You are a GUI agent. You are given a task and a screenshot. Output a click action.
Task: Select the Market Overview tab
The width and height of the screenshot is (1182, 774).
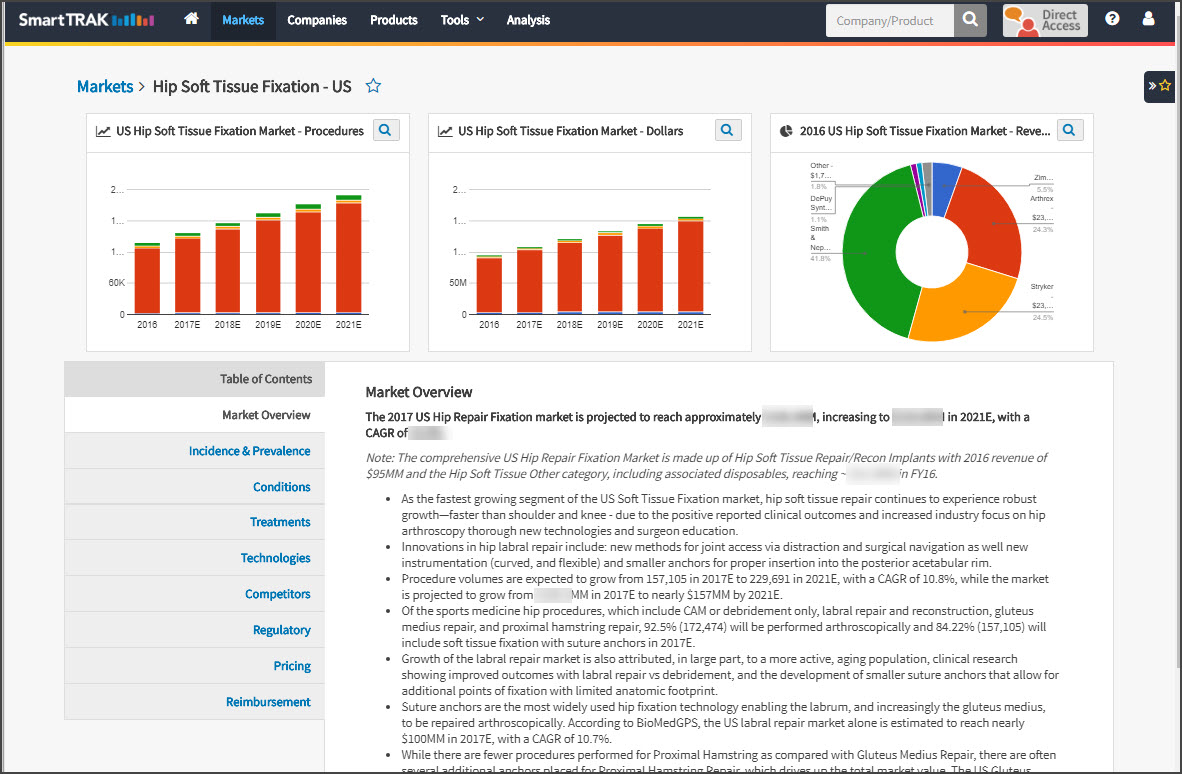tap(194, 415)
